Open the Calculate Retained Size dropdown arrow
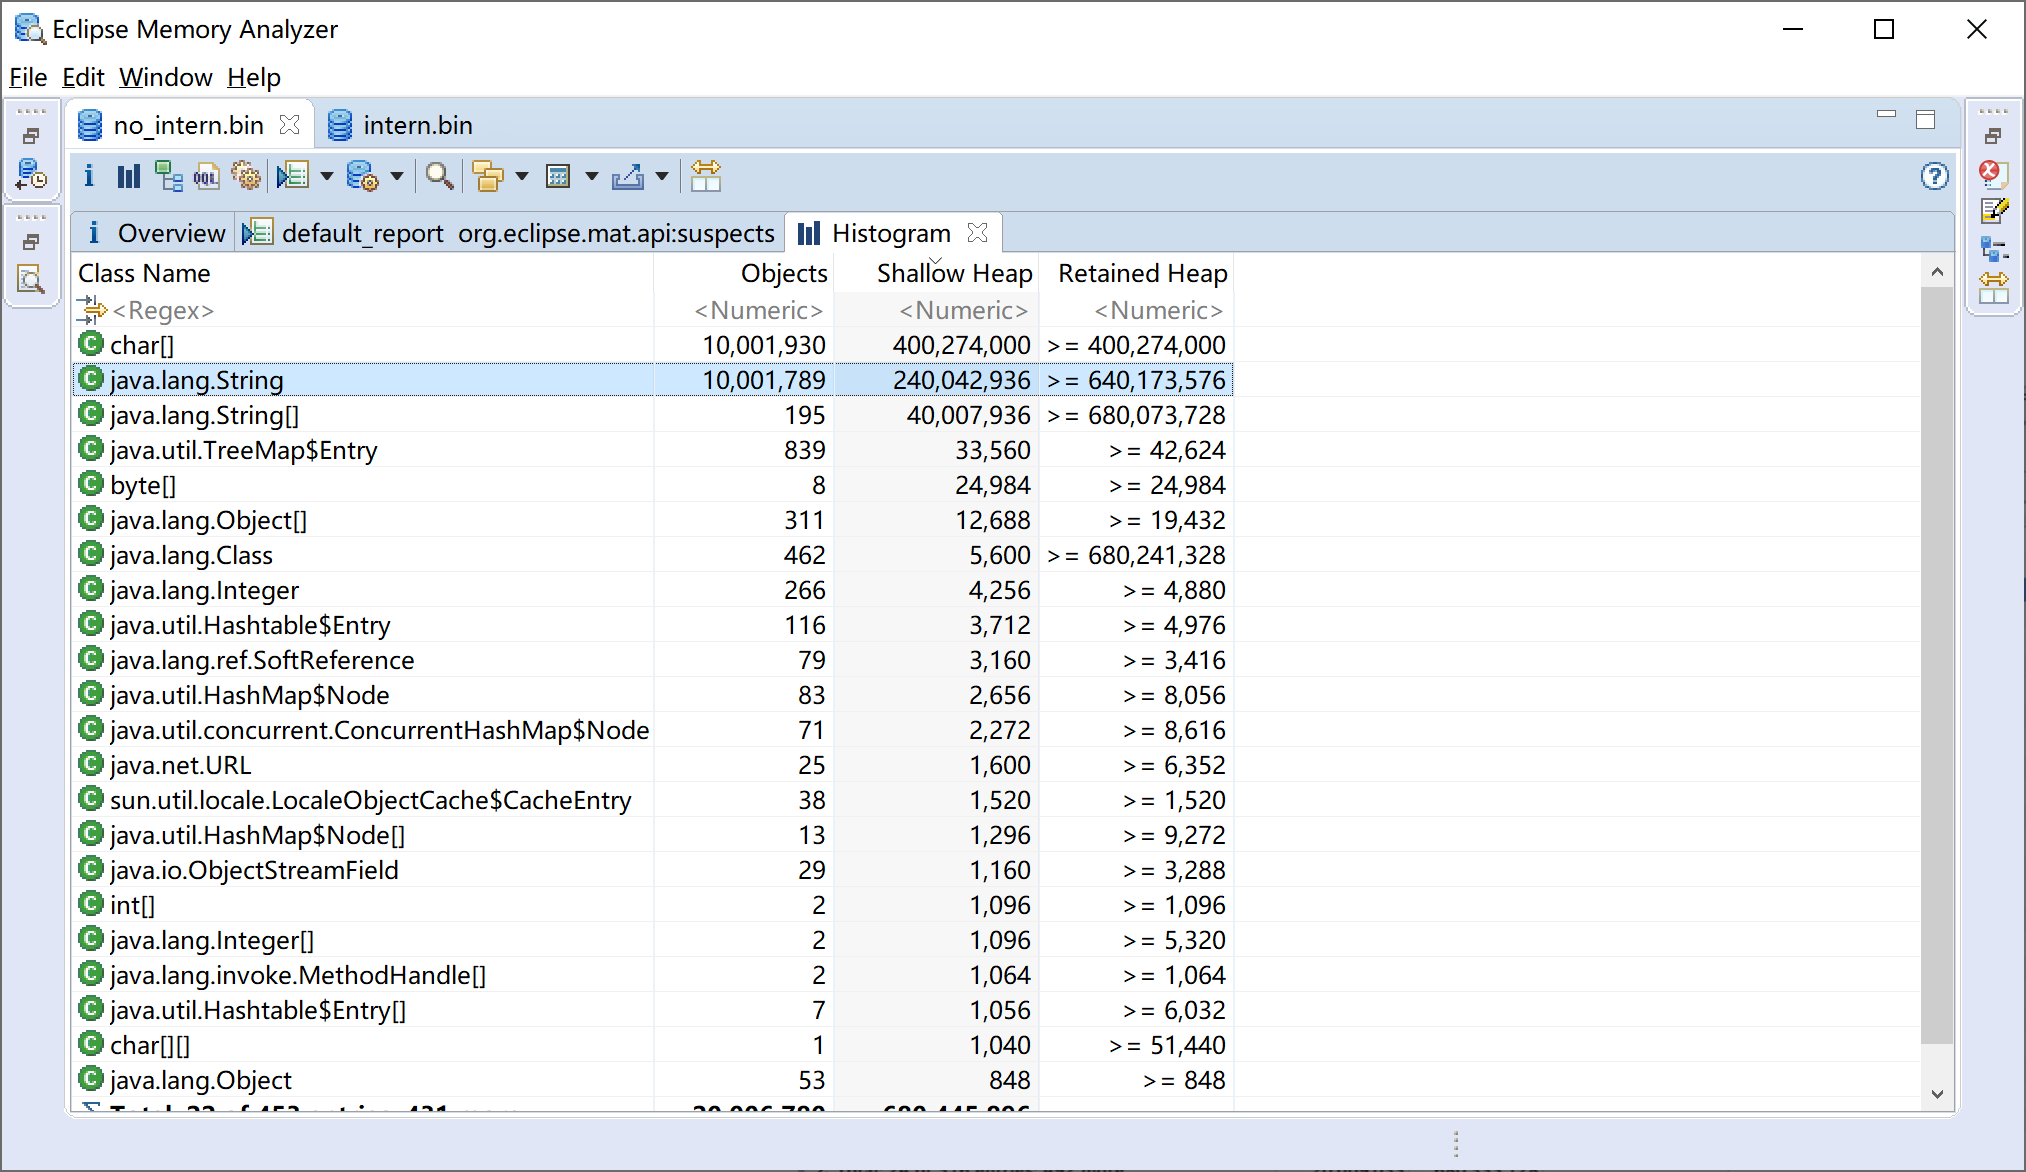Screen dimensions: 2026x1172 click(x=591, y=177)
